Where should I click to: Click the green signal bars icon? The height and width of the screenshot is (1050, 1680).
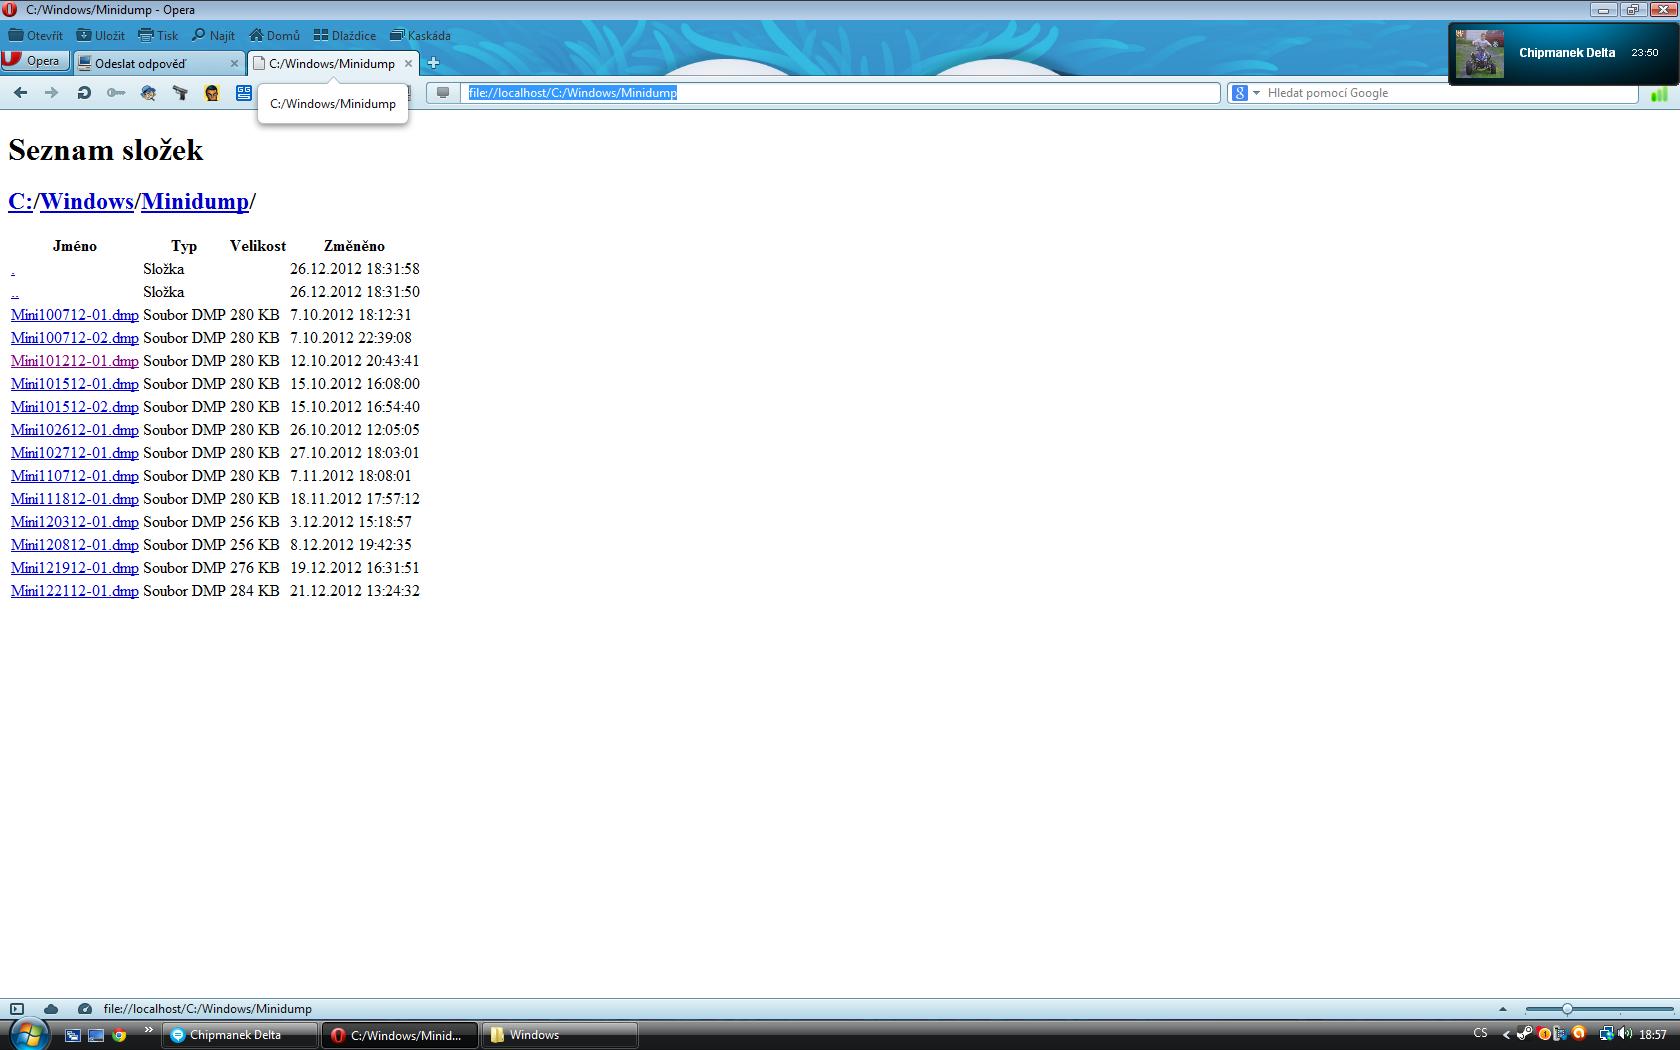(1658, 94)
